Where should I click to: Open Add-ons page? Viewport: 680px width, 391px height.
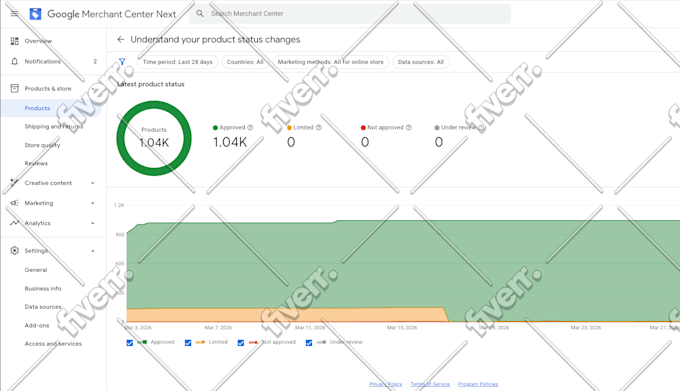pos(37,325)
